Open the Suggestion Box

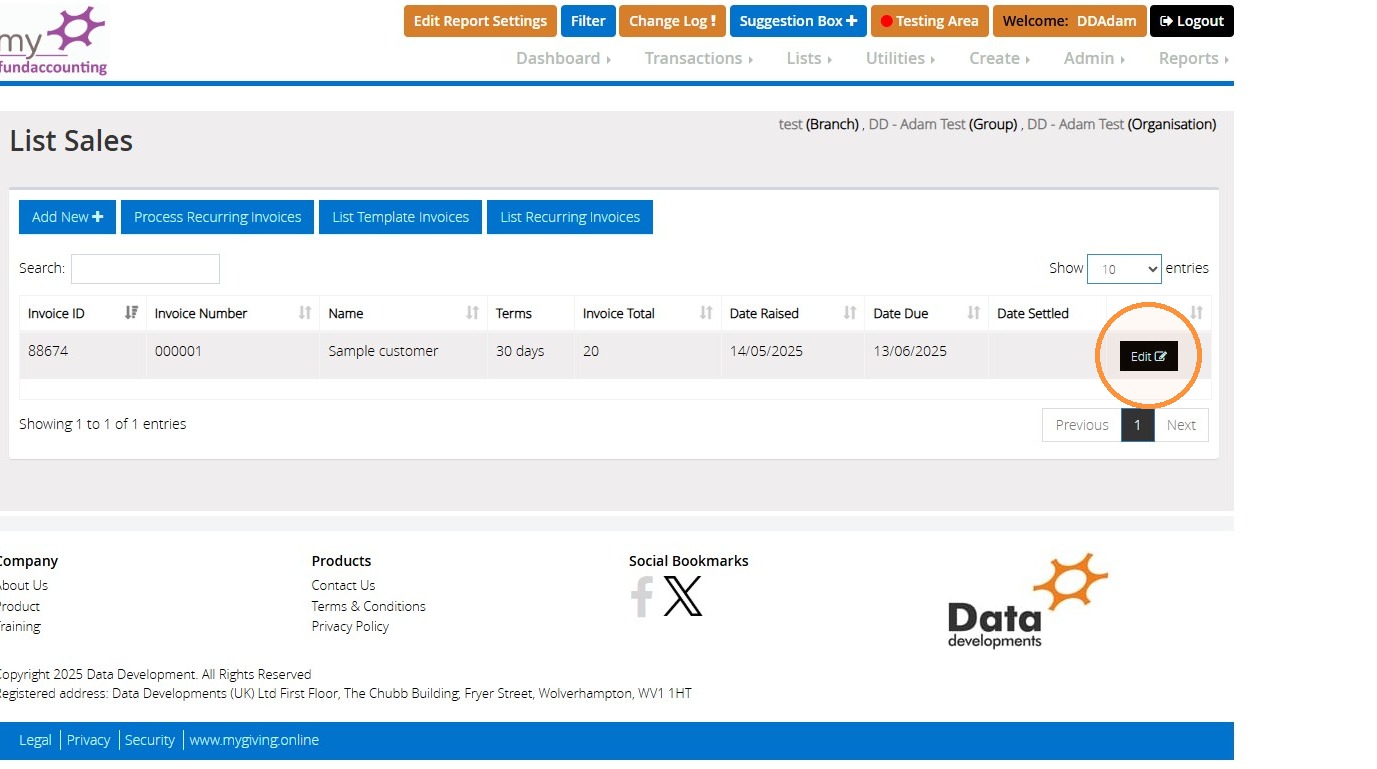[798, 21]
